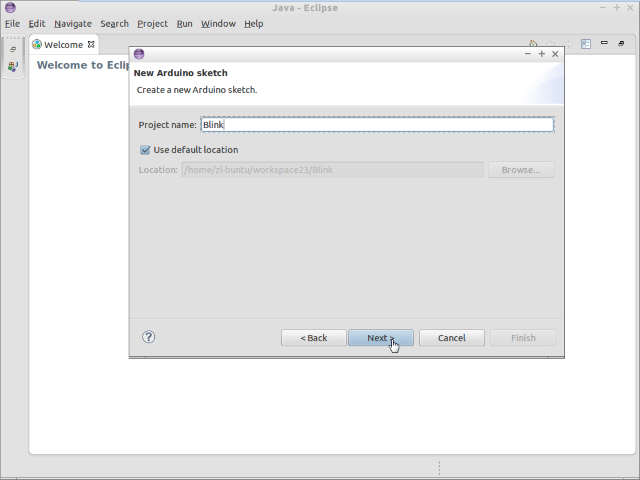Image resolution: width=640 pixels, height=480 pixels.
Task: Open the Window menu
Action: [218, 24]
